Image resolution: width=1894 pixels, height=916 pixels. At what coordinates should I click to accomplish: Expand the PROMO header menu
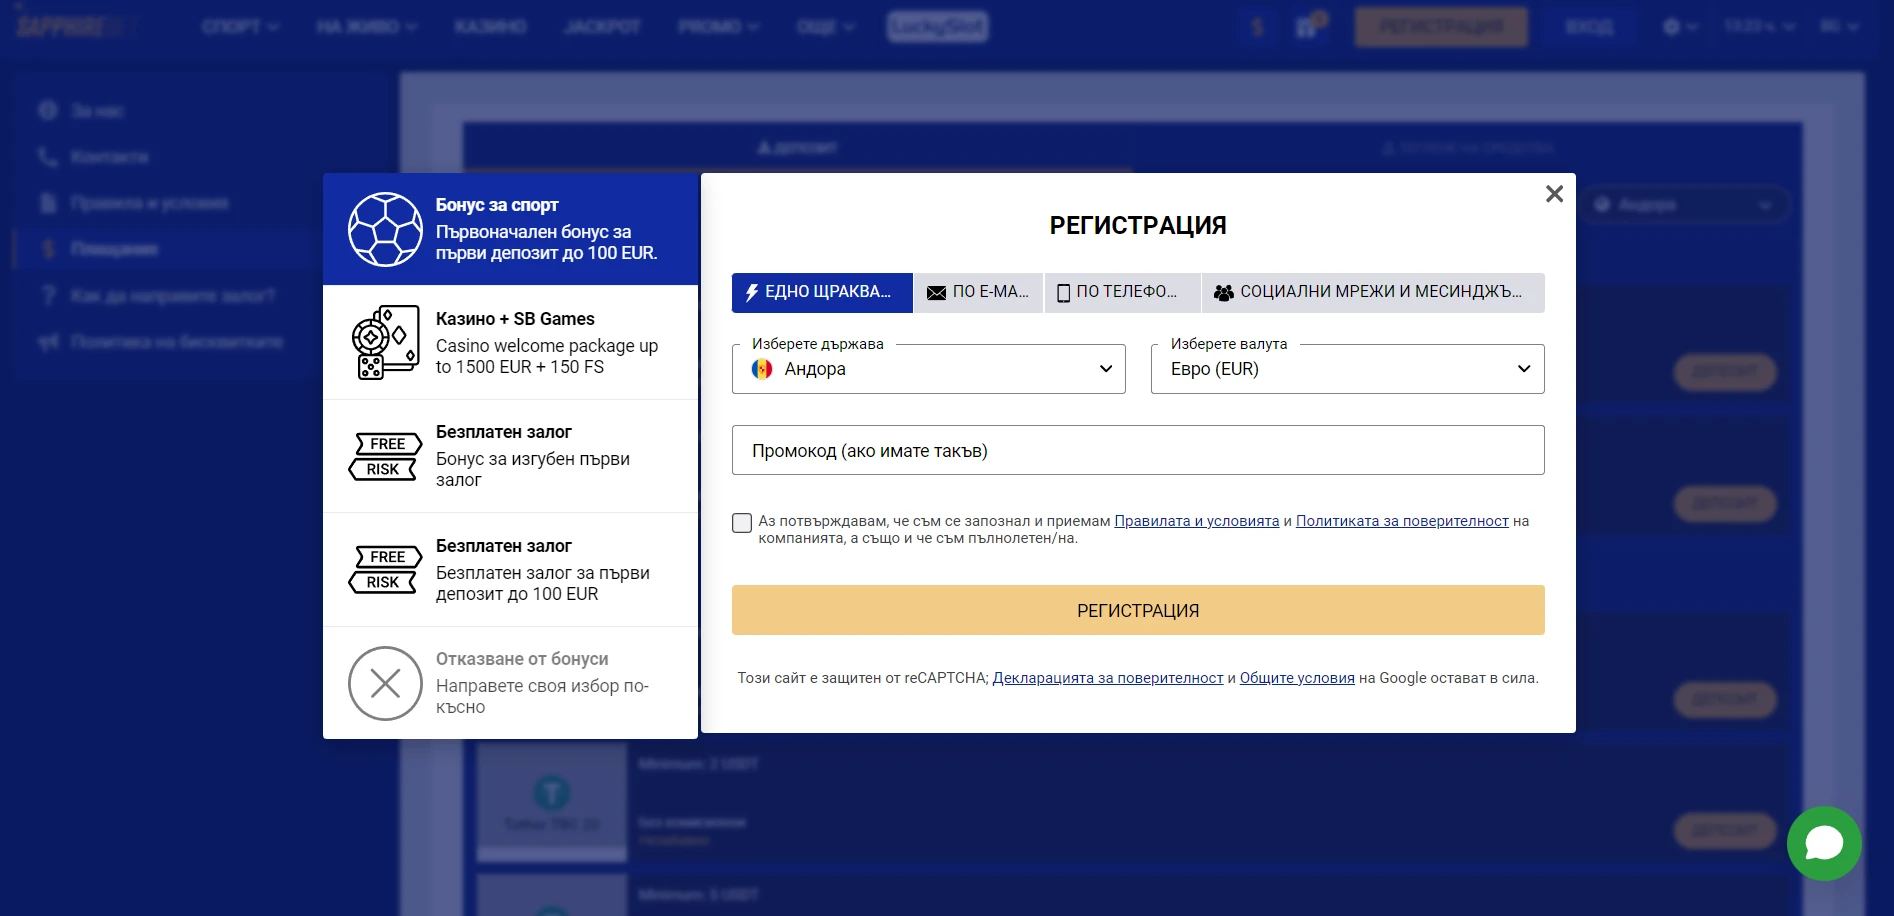[718, 27]
